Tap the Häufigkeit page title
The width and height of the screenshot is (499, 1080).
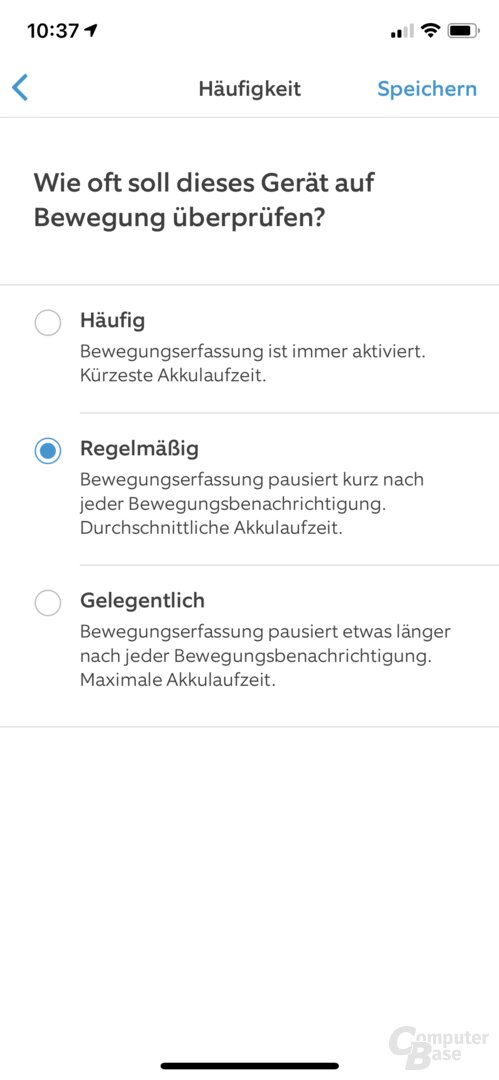[x=250, y=89]
